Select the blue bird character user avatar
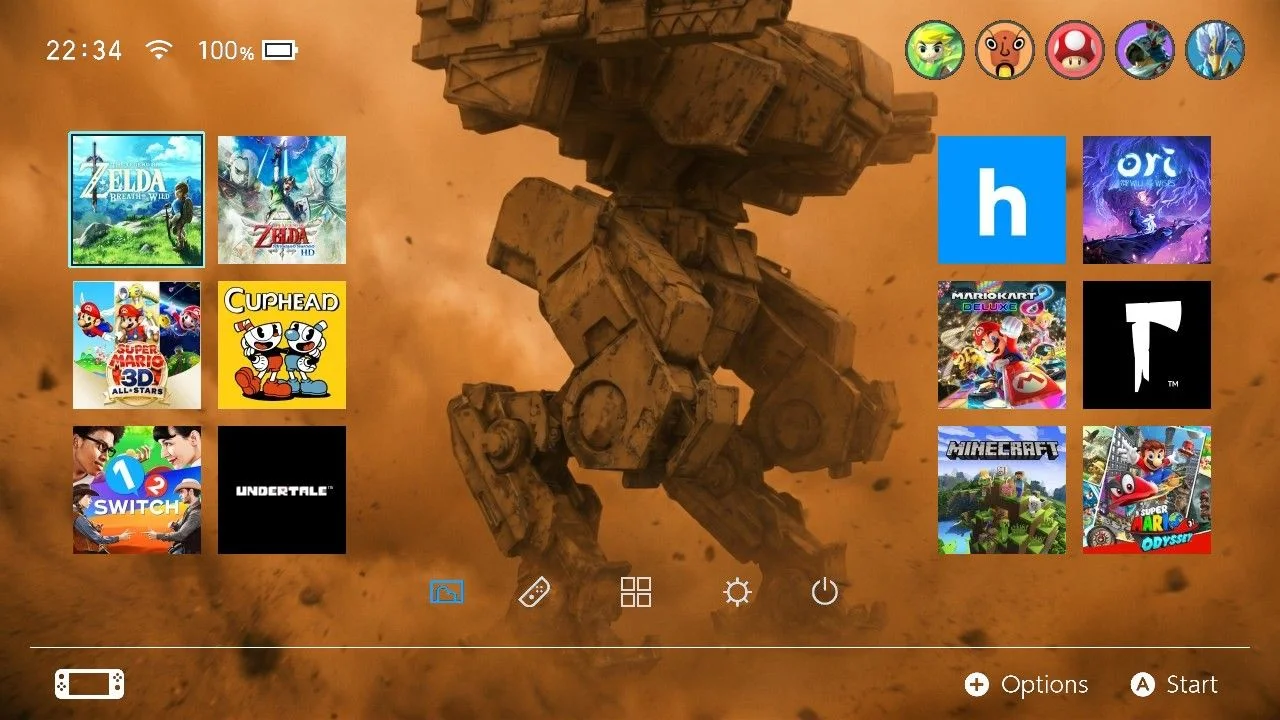The width and height of the screenshot is (1280, 720). (1215, 50)
